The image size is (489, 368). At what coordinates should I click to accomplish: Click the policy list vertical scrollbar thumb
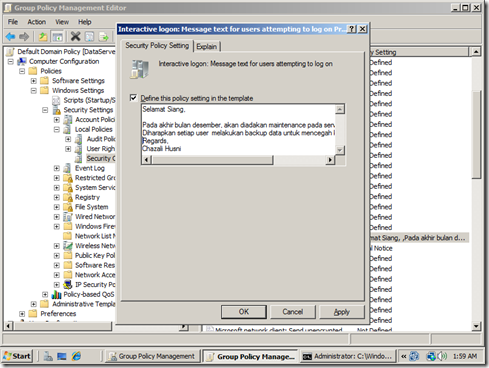(476, 135)
